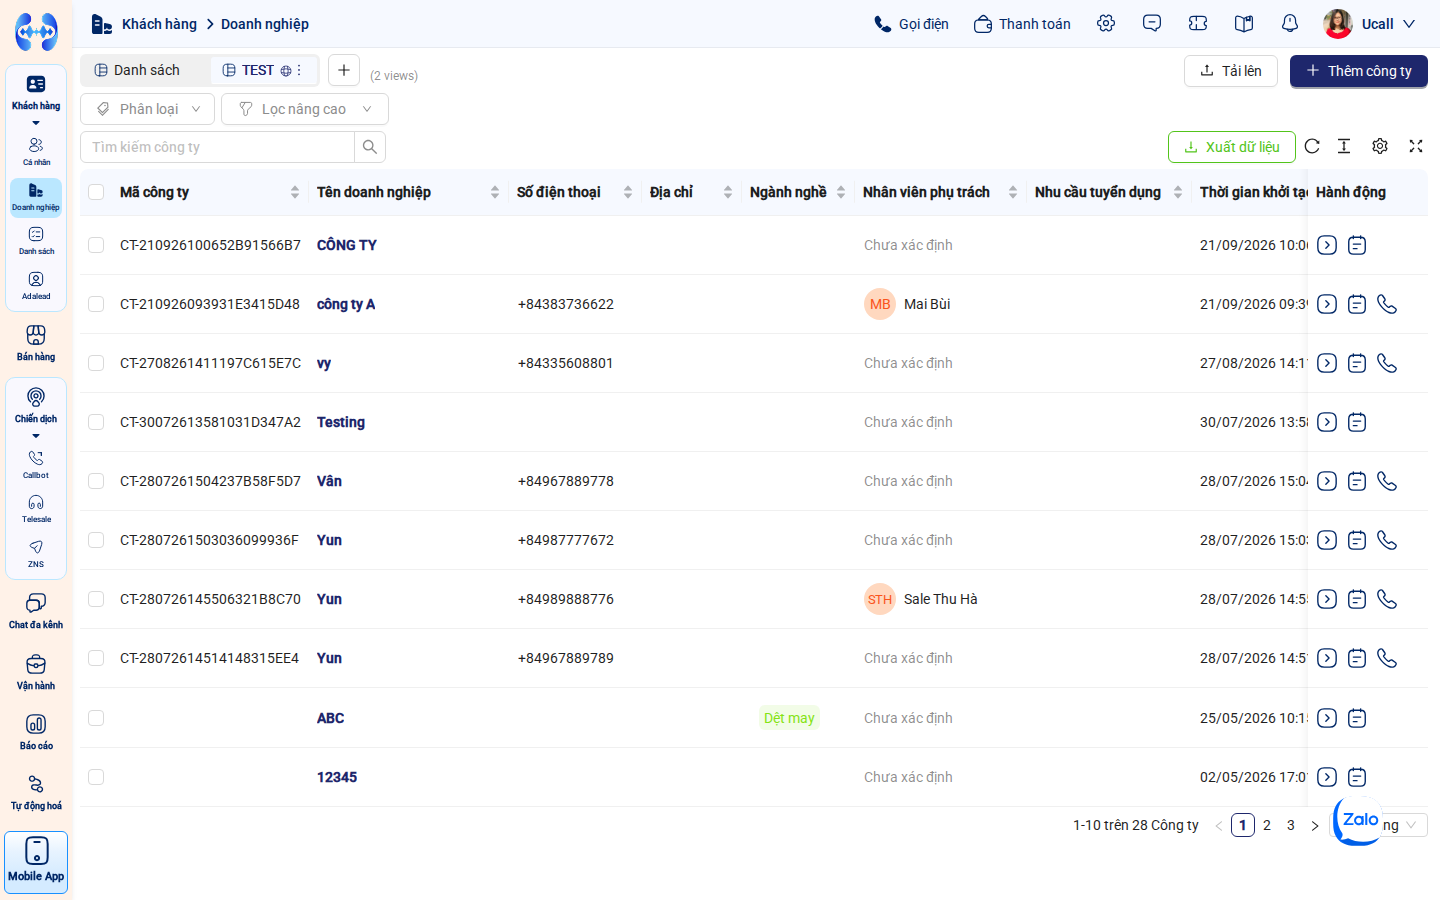This screenshot has height=900, width=1440.
Task: Open Telesale in sidebar
Action: coord(36,508)
